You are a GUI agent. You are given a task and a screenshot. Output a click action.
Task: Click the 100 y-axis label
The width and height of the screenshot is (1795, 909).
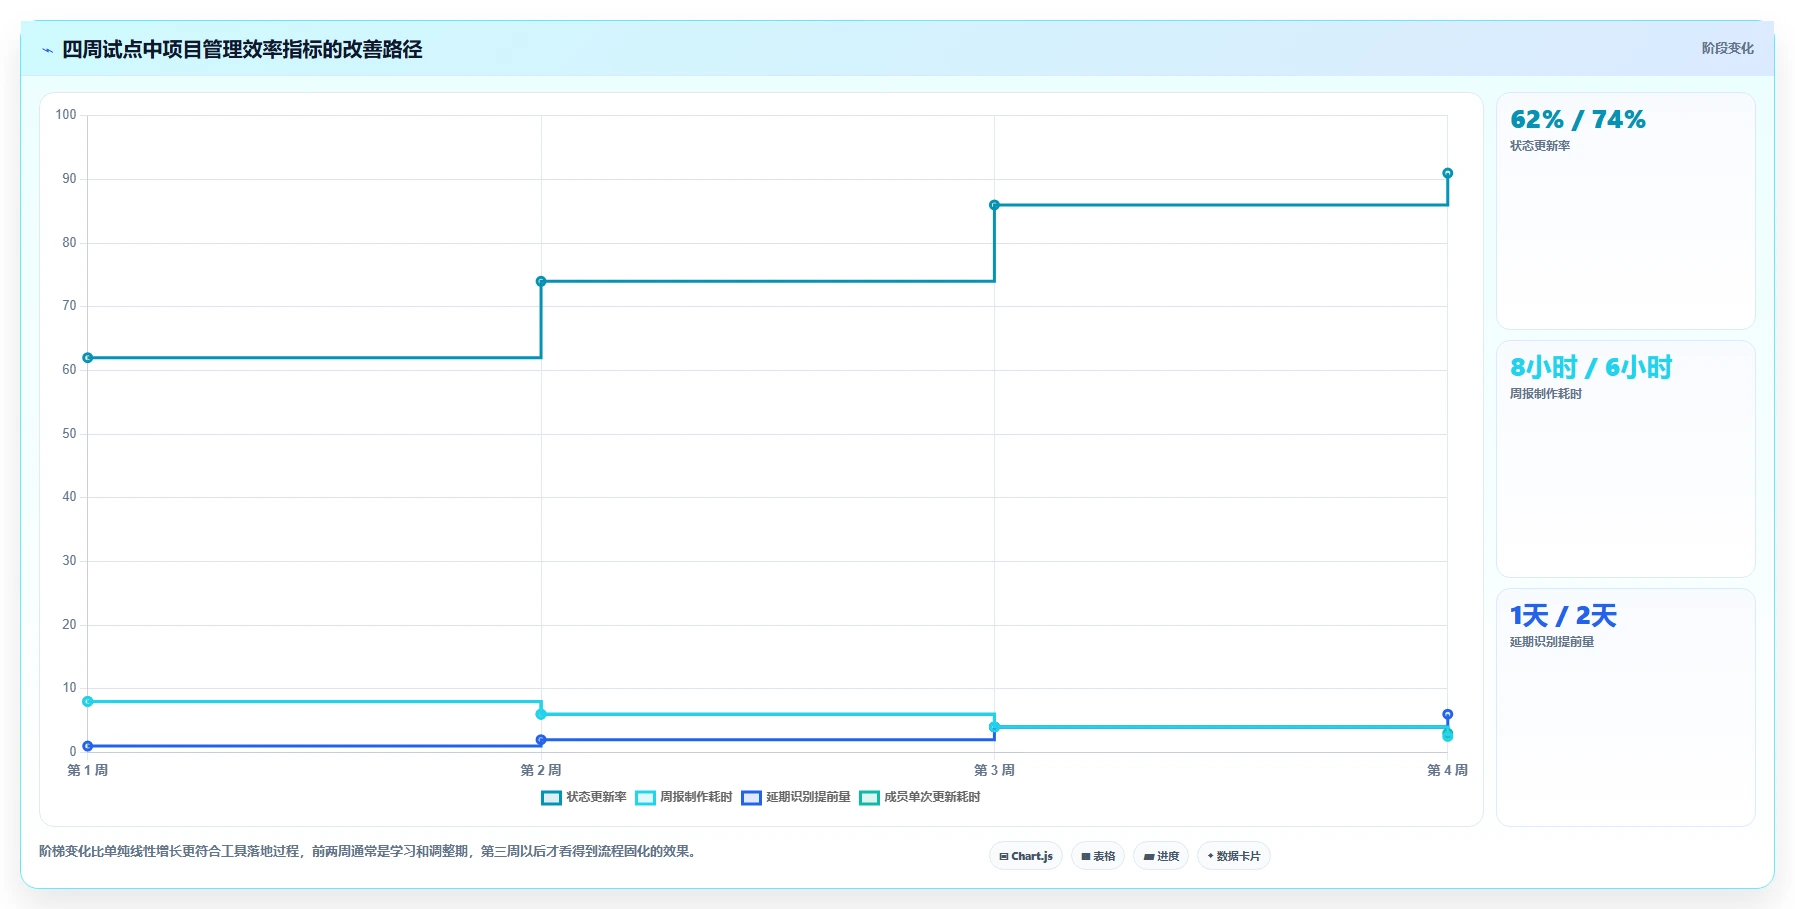point(66,115)
